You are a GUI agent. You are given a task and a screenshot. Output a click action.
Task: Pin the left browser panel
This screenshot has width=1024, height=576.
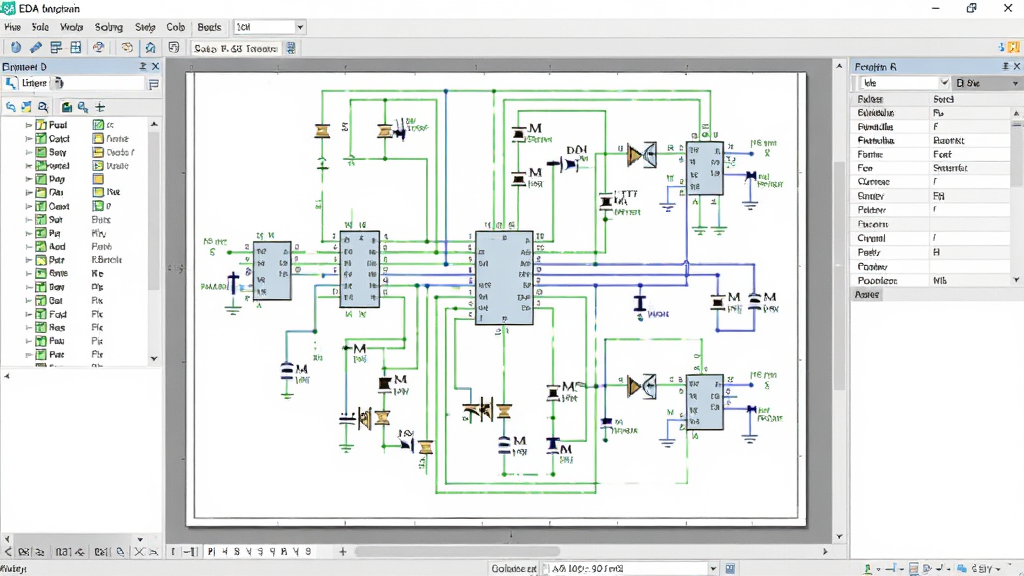[142, 67]
